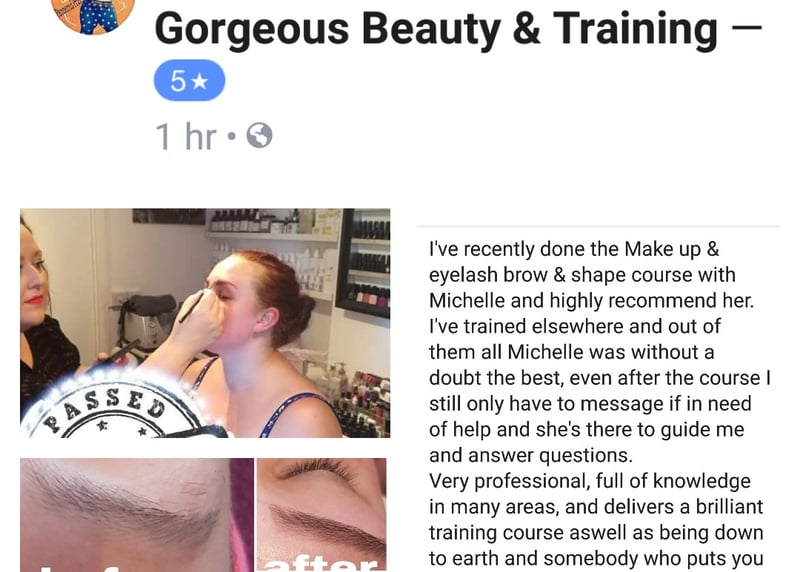Select the 'after' caption on the eyebrow photo
The image size is (800, 572).
pos(321,564)
